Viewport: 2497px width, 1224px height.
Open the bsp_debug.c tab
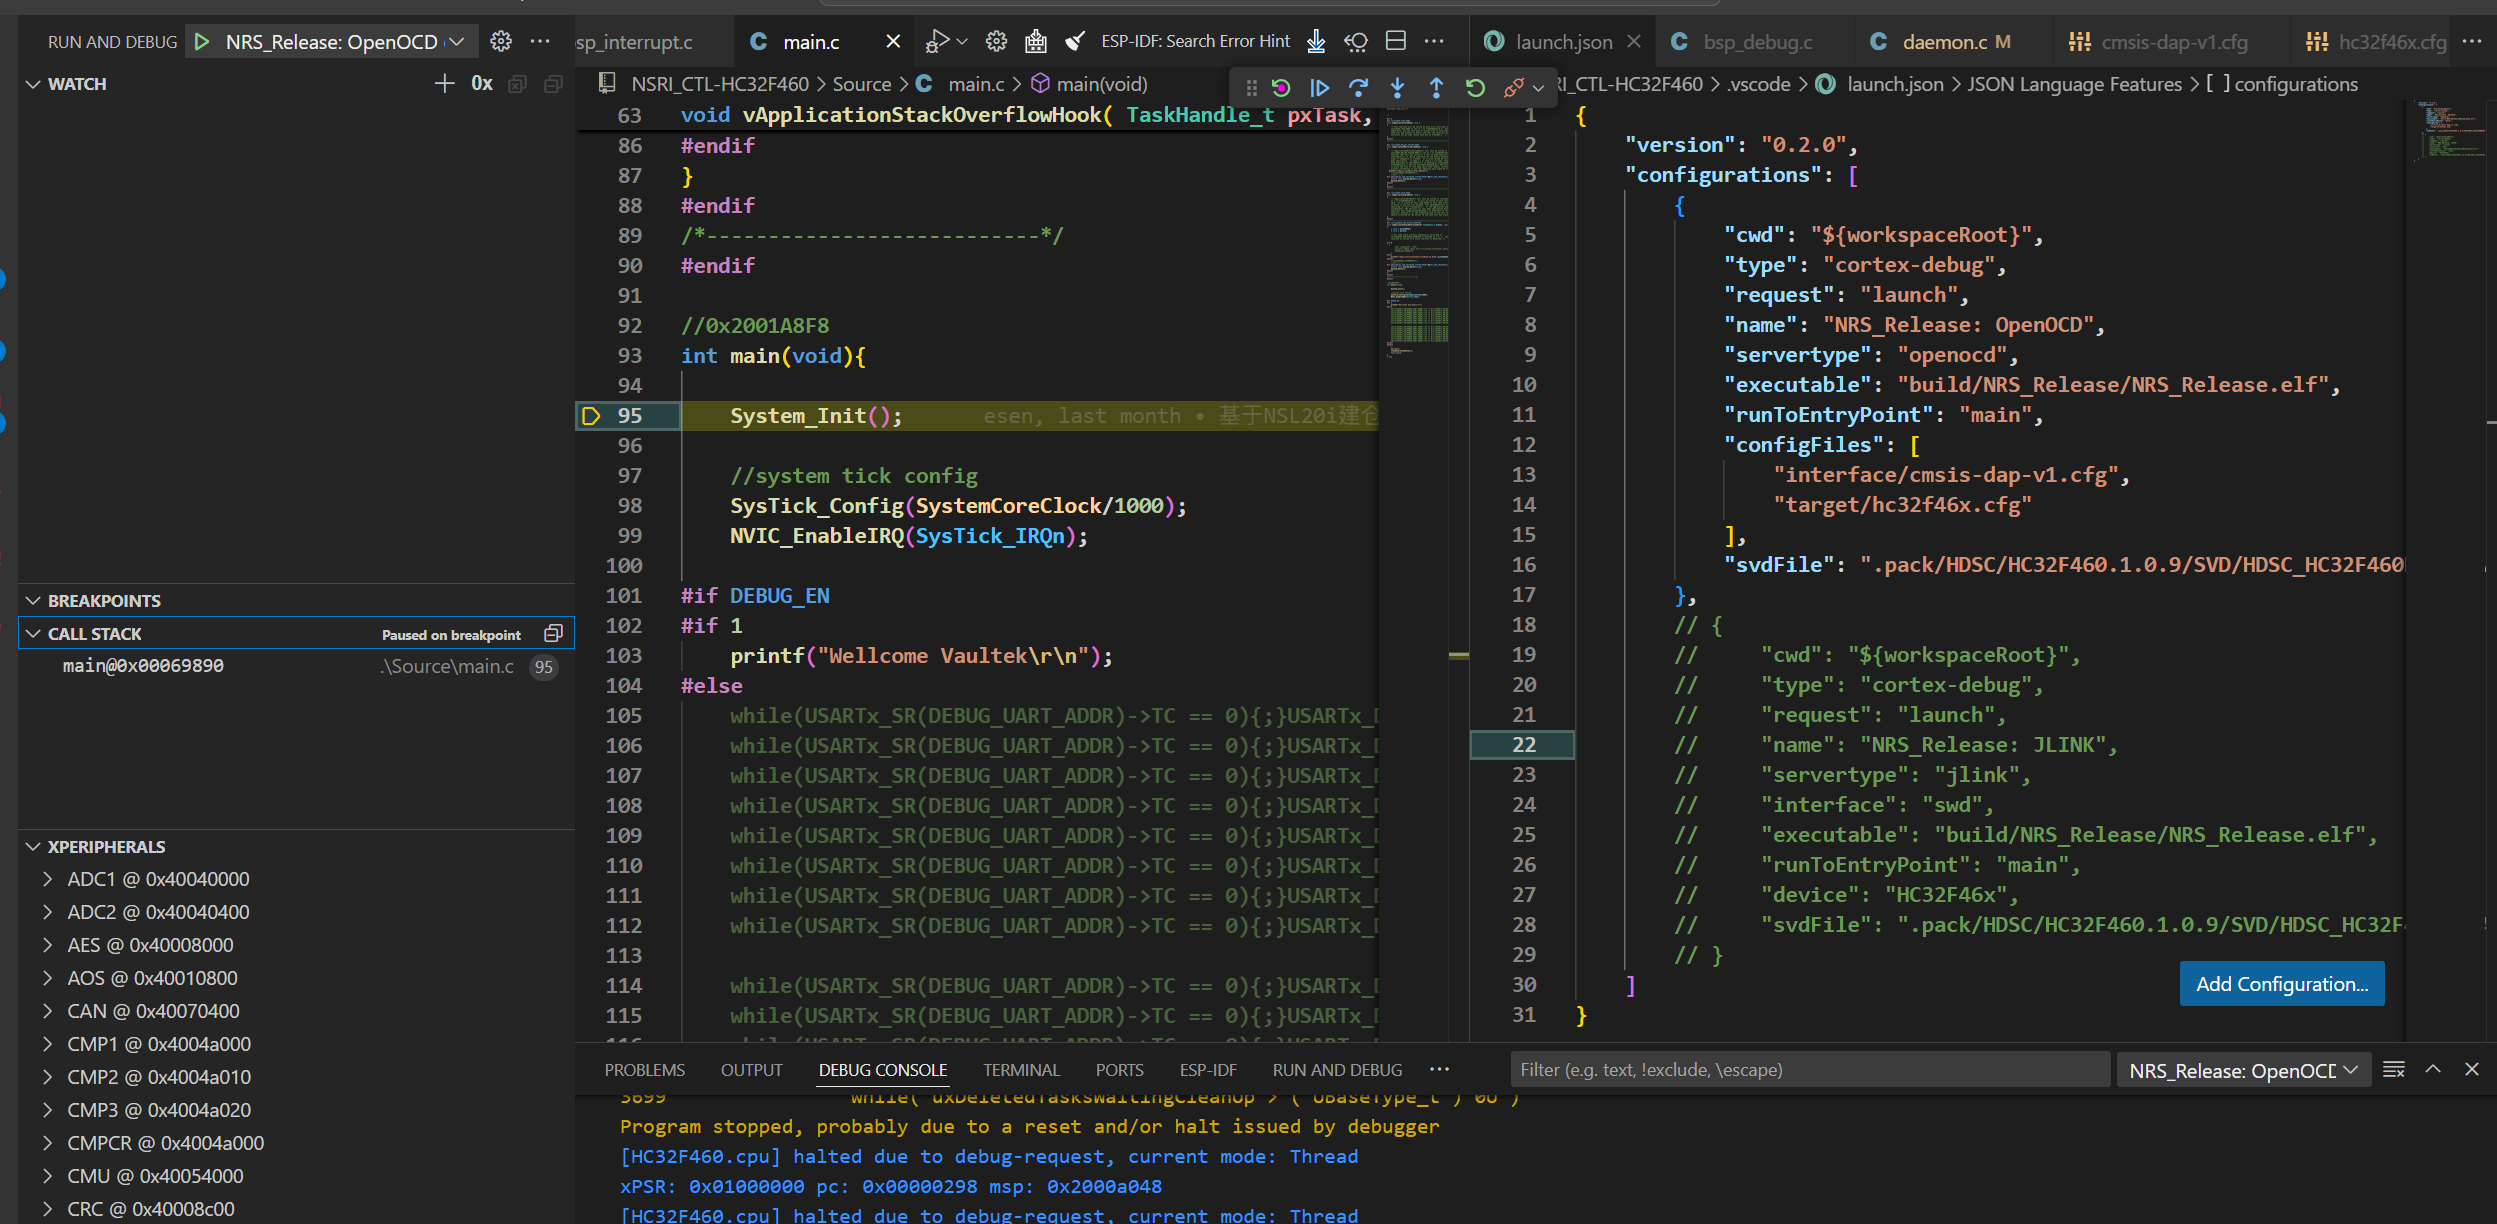[x=1757, y=42]
